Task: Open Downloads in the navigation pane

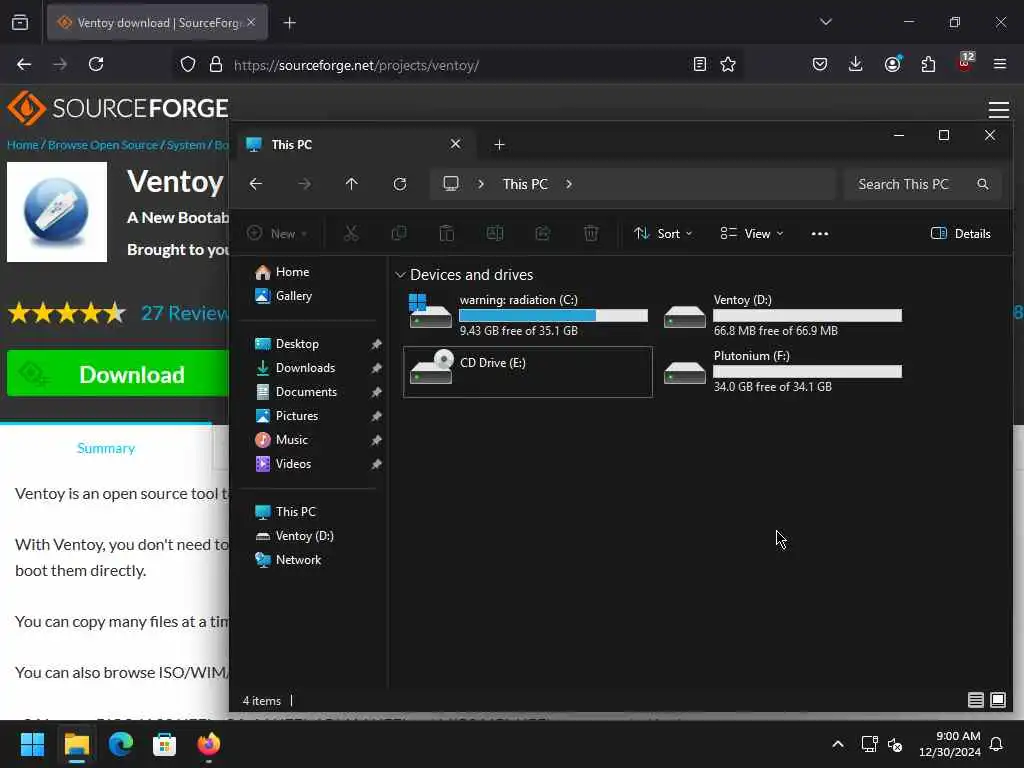Action: 305,368
